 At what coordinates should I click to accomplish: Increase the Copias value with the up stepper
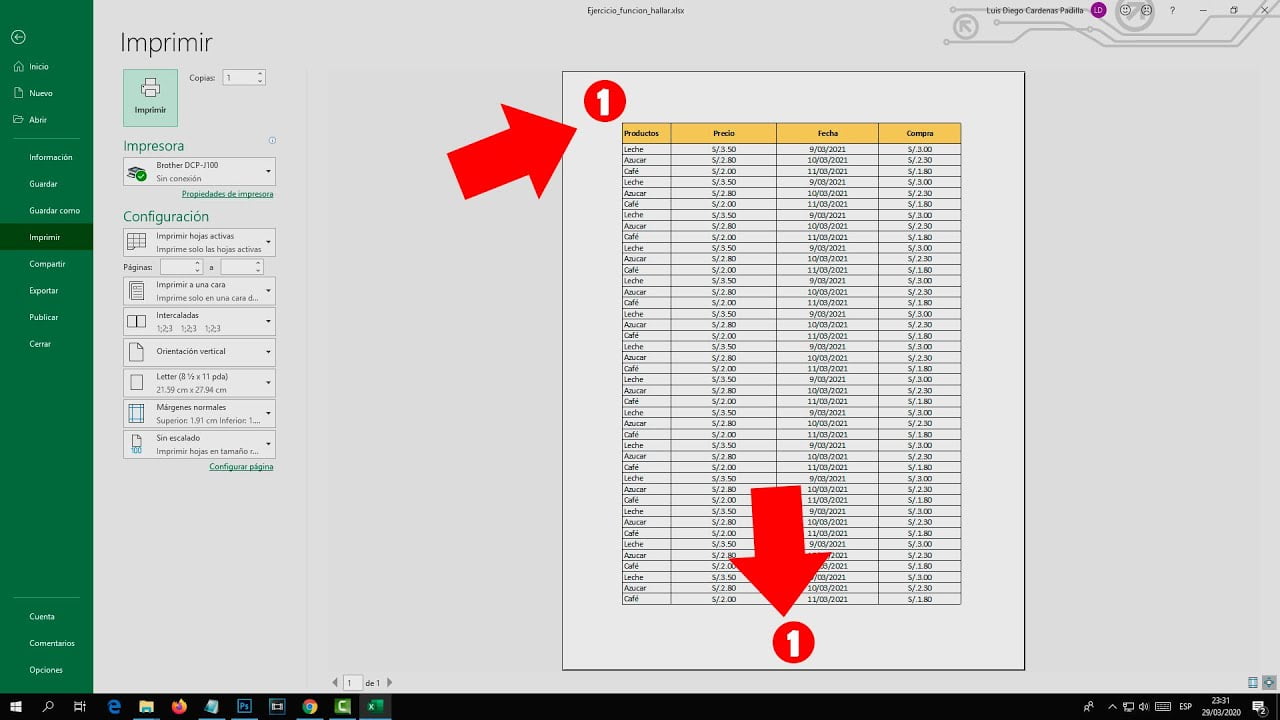tap(258, 73)
